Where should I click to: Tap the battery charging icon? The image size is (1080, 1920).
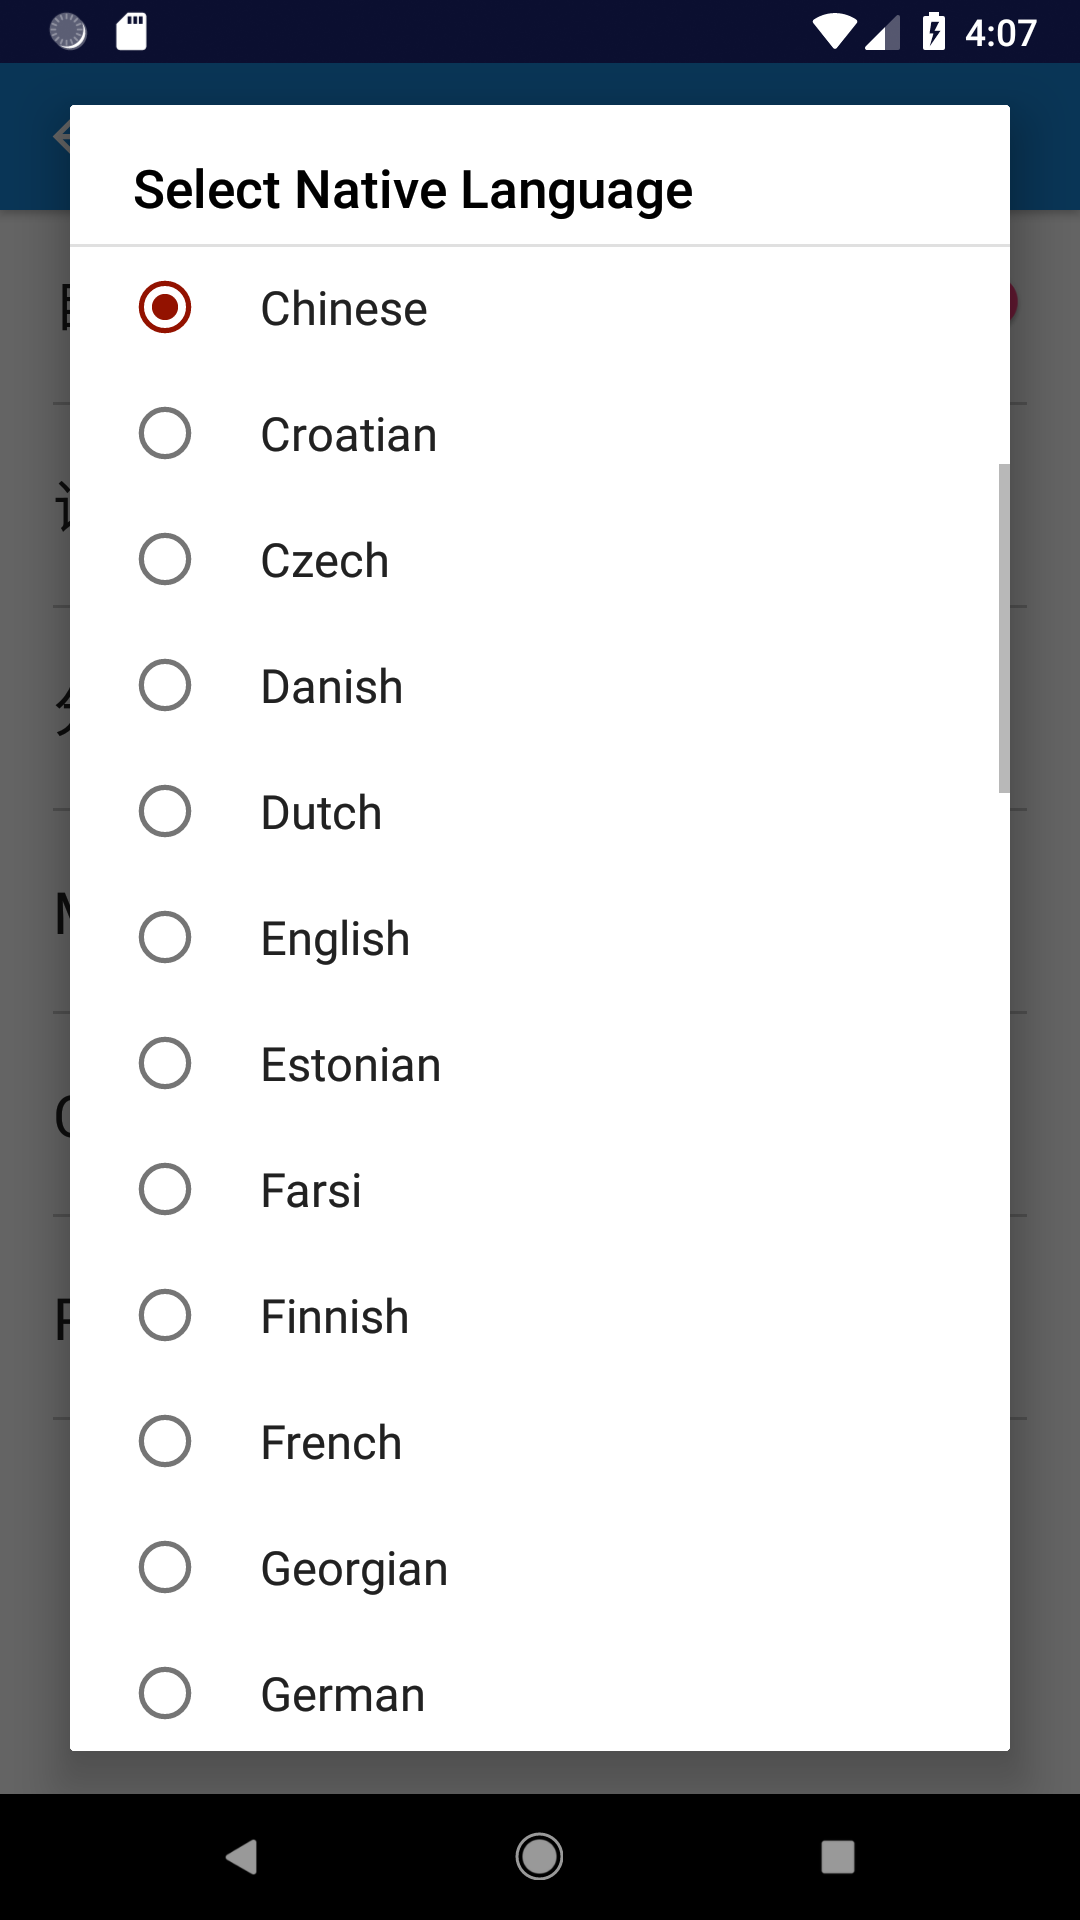[x=934, y=32]
